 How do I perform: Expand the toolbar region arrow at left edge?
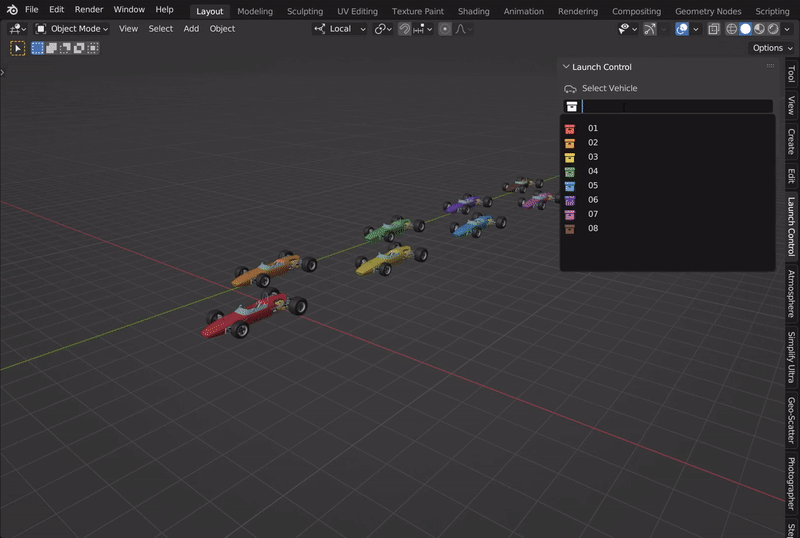click(3, 72)
